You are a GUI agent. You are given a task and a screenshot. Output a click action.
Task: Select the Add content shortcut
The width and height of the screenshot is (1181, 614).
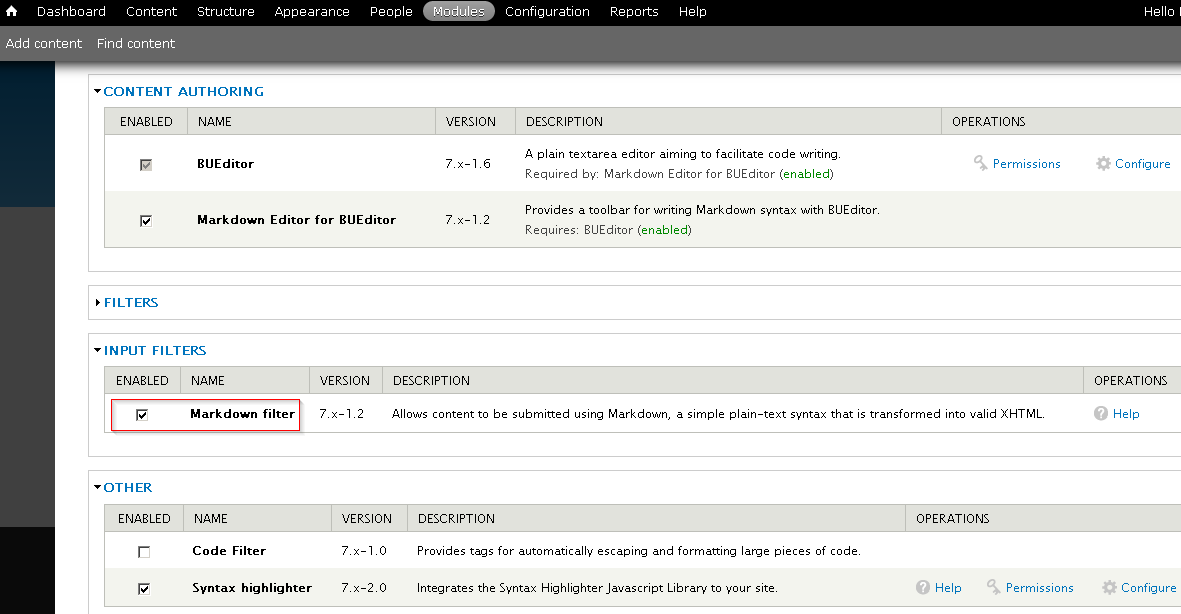[44, 43]
